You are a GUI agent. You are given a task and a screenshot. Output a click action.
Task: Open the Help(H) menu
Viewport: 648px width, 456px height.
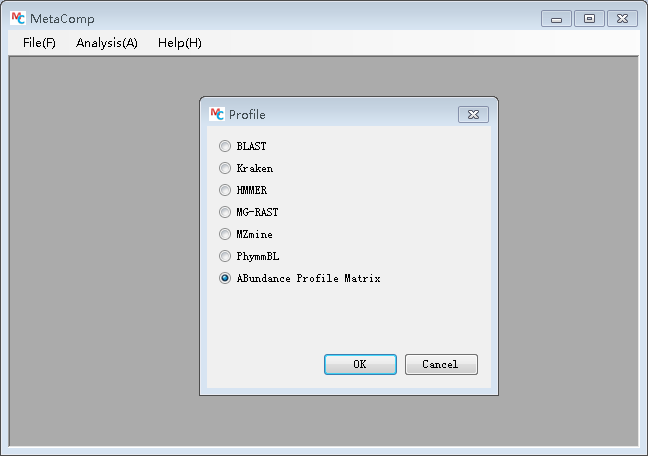(180, 43)
